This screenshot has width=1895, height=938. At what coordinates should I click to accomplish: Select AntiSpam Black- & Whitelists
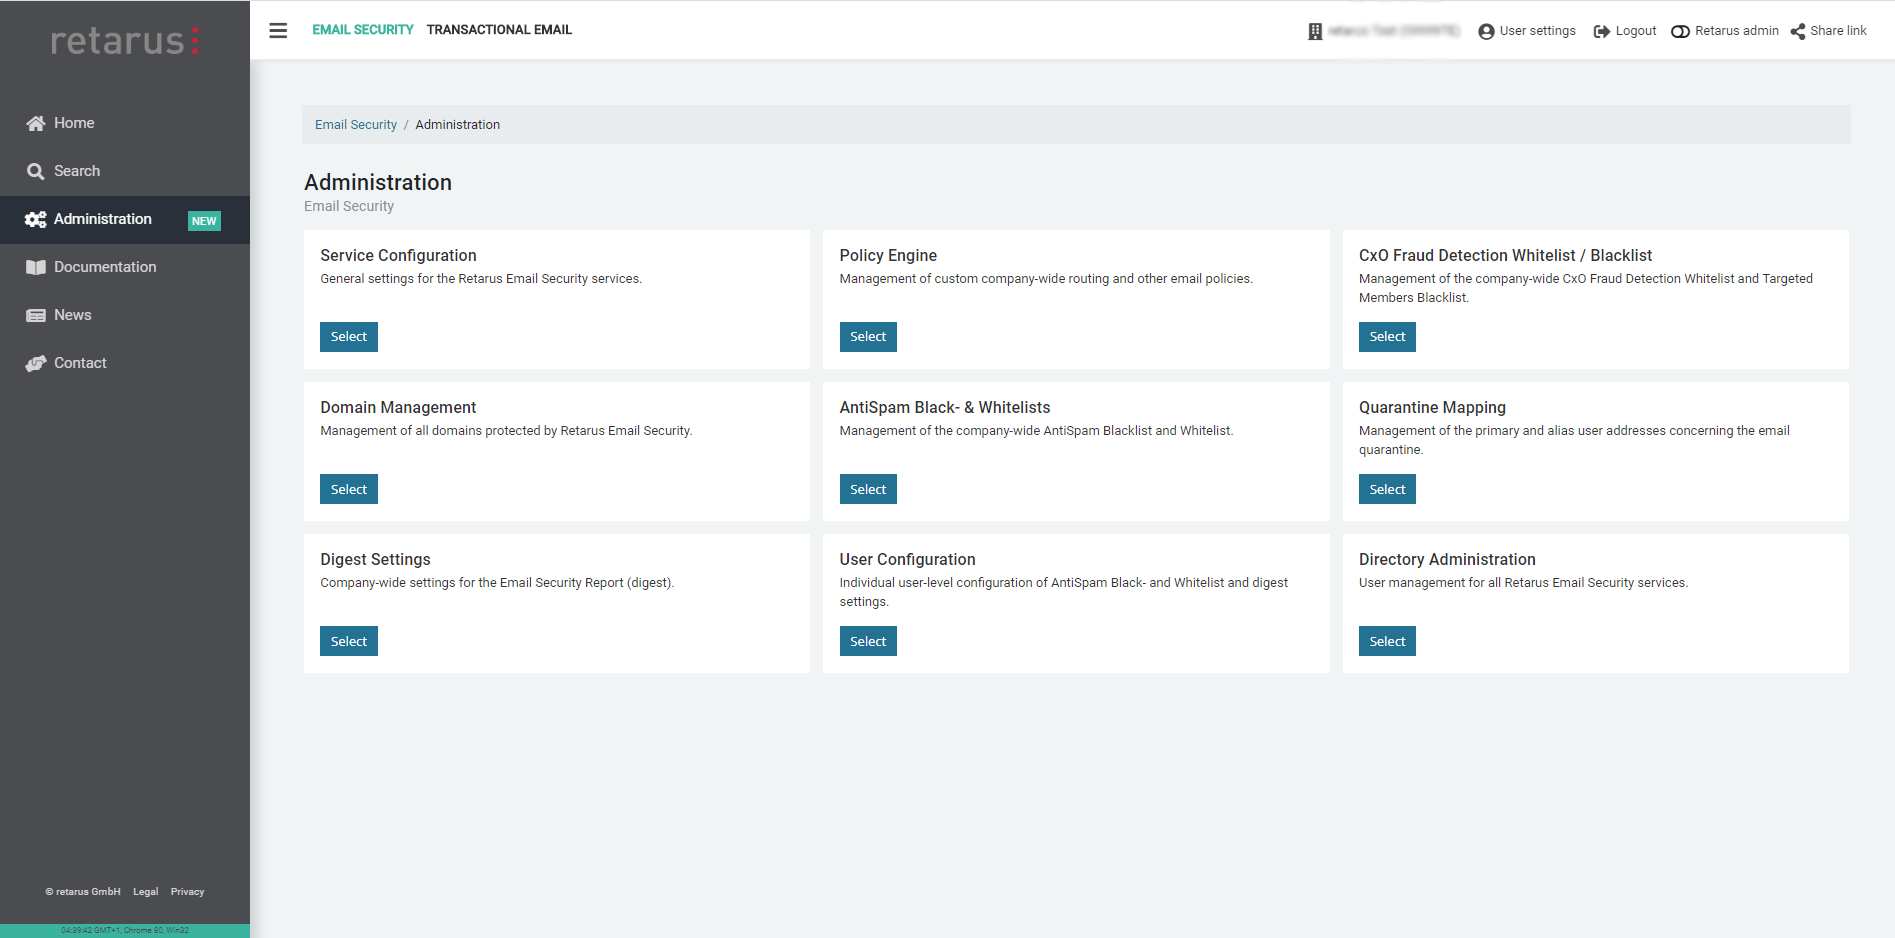(868, 489)
